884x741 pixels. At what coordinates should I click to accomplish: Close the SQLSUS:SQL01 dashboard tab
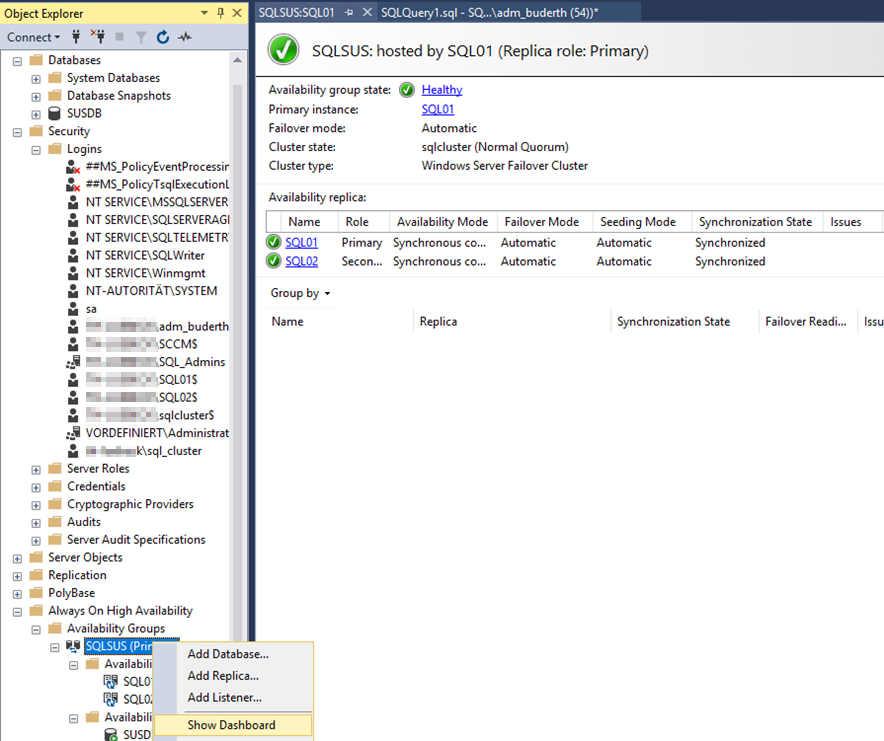[x=367, y=12]
